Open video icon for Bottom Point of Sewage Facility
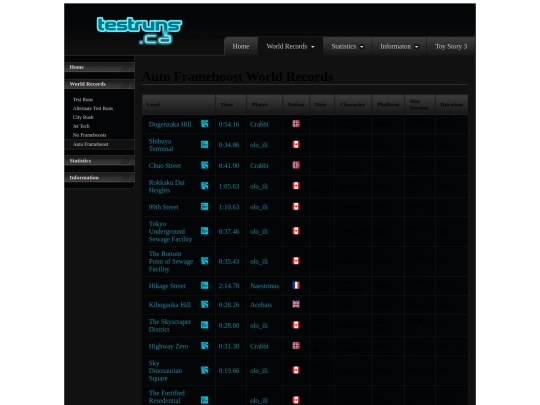 (205, 261)
